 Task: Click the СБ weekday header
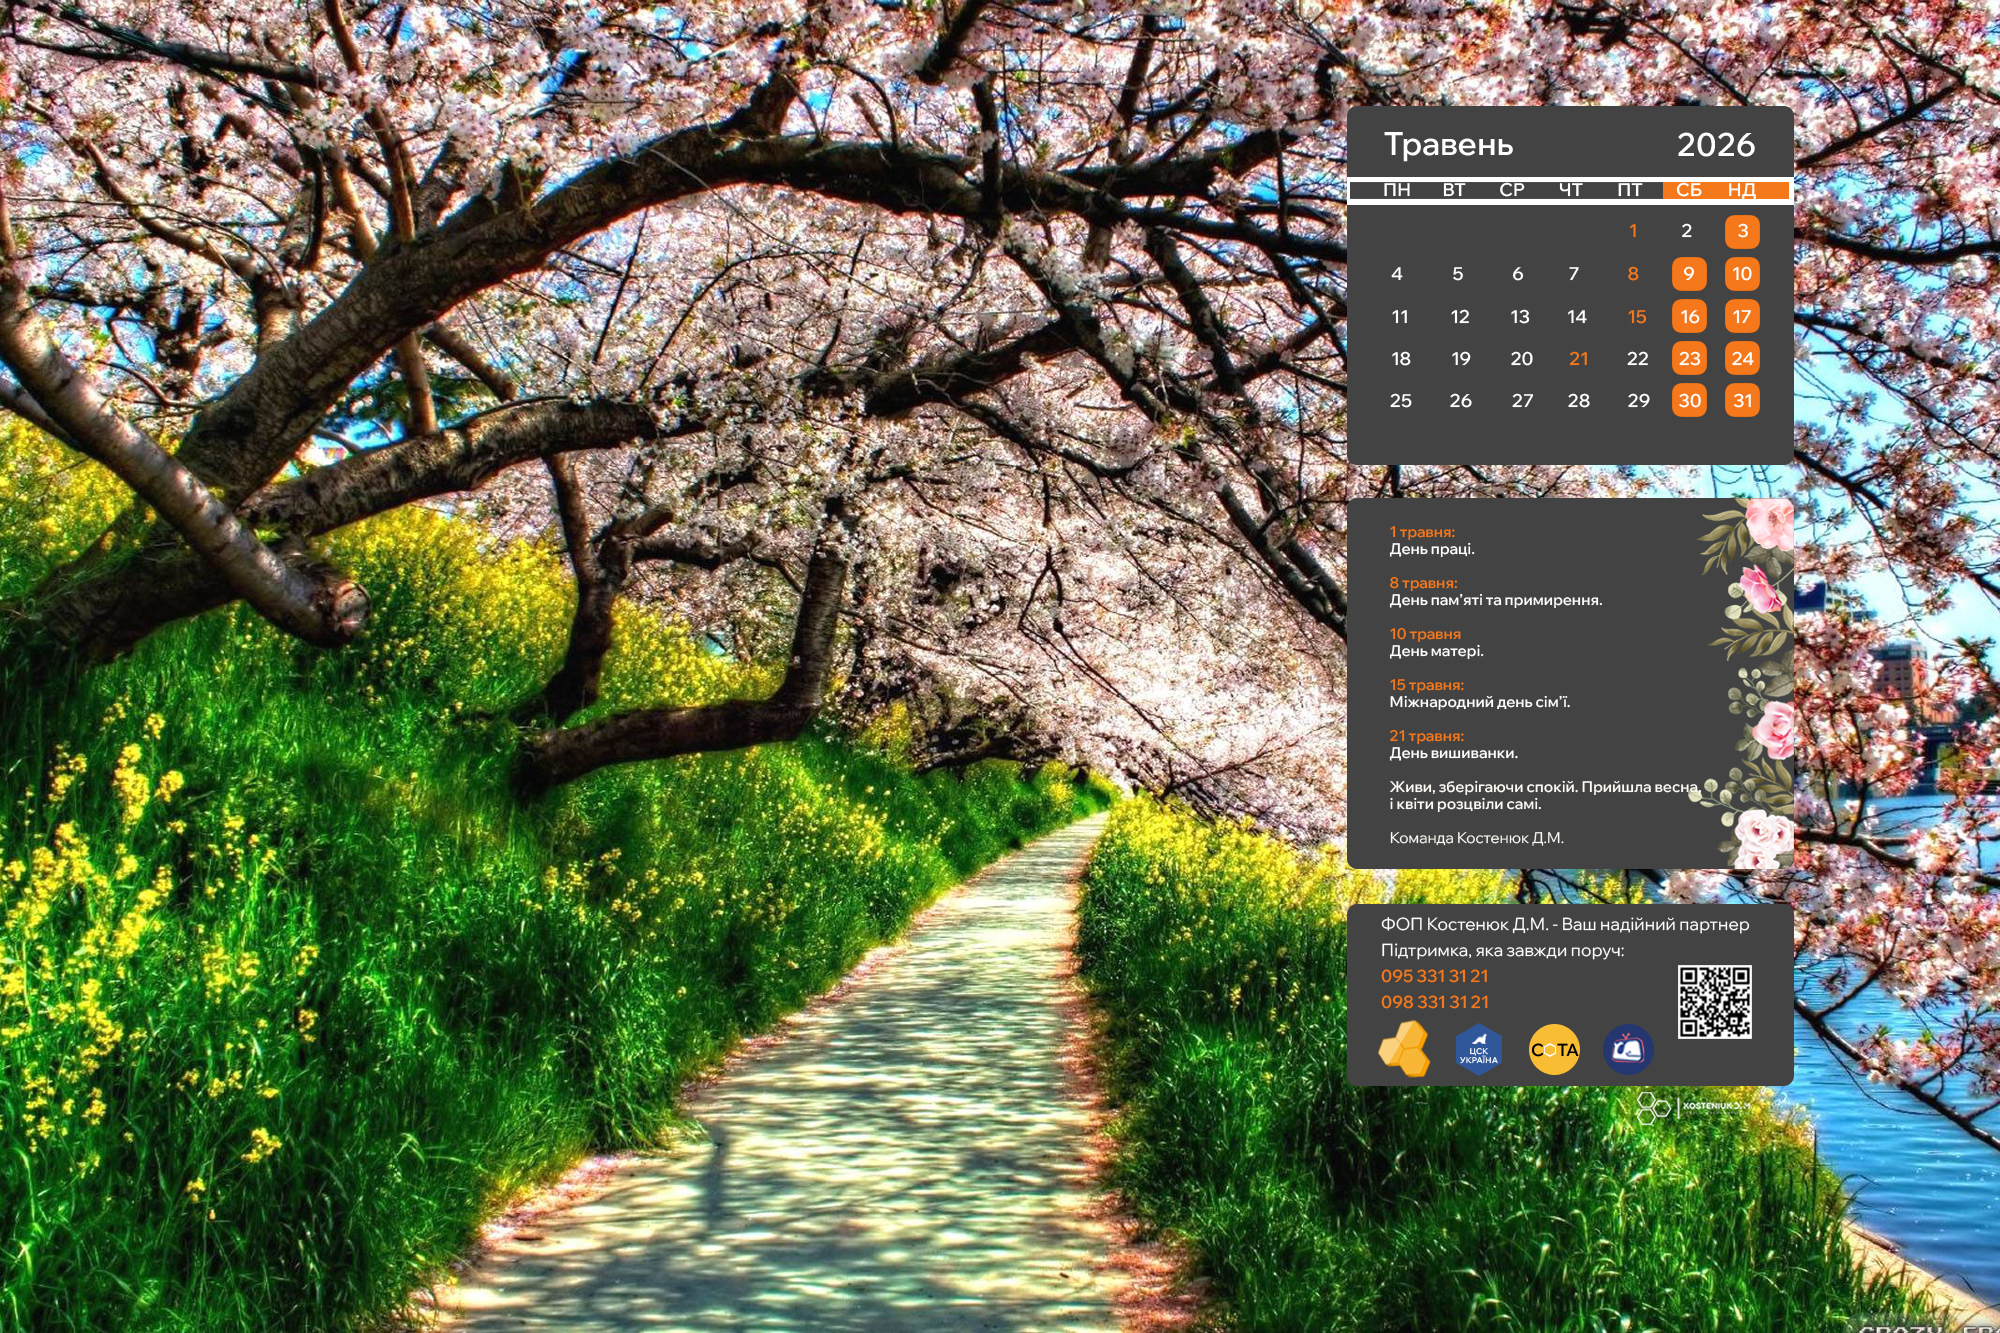[x=1689, y=190]
